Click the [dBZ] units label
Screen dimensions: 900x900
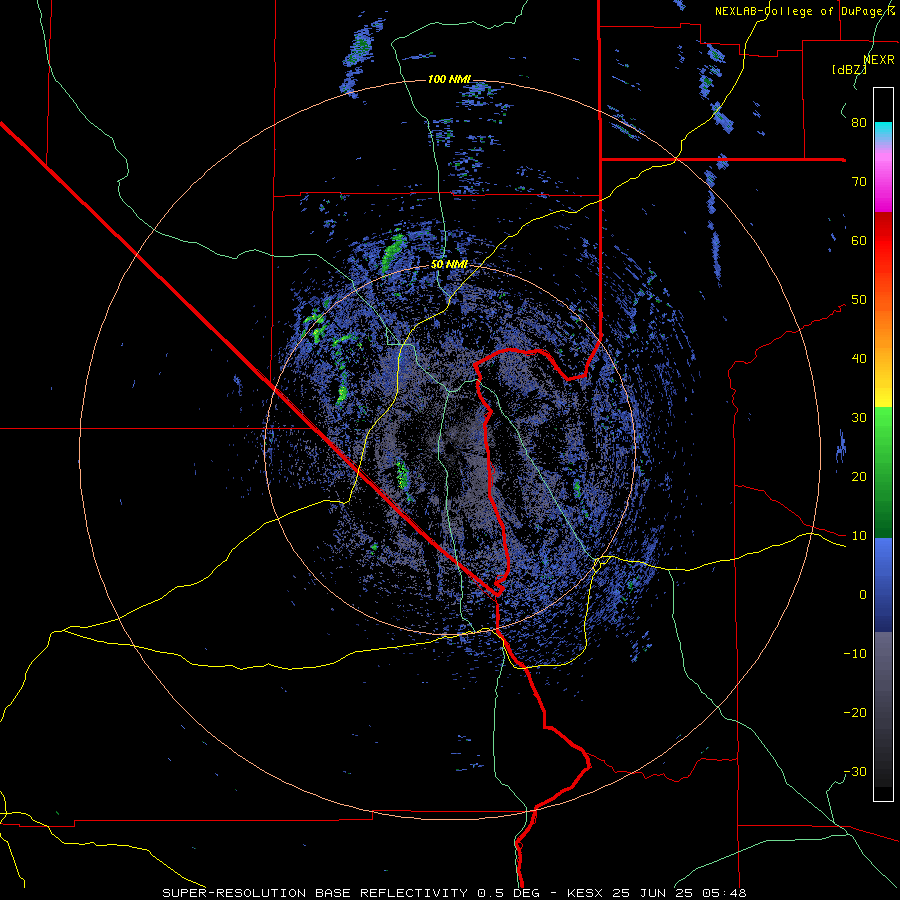tap(849, 70)
